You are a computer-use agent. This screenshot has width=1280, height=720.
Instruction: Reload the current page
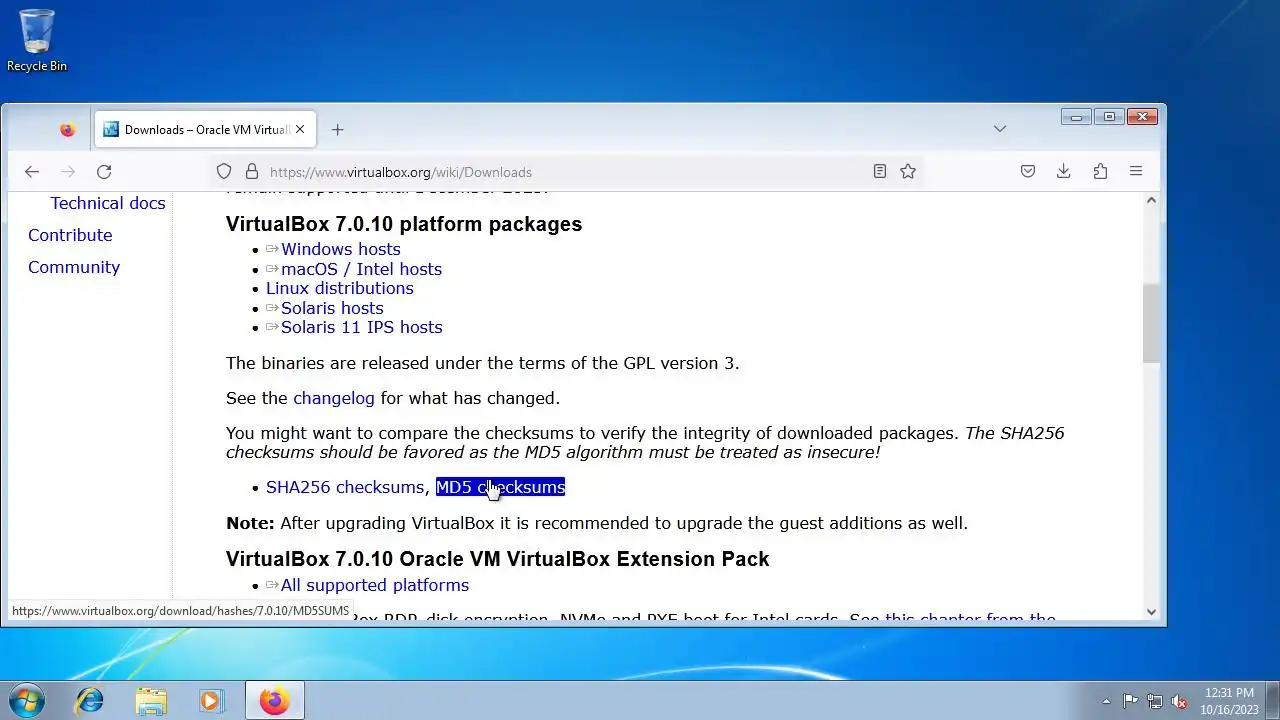pyautogui.click(x=104, y=171)
